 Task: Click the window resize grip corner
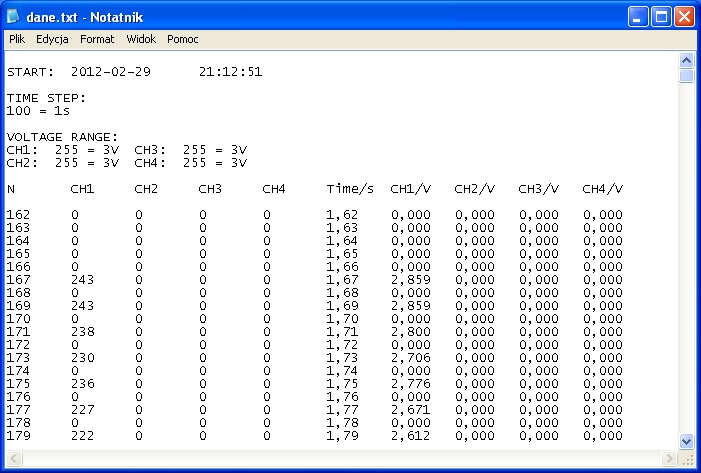[688, 459]
